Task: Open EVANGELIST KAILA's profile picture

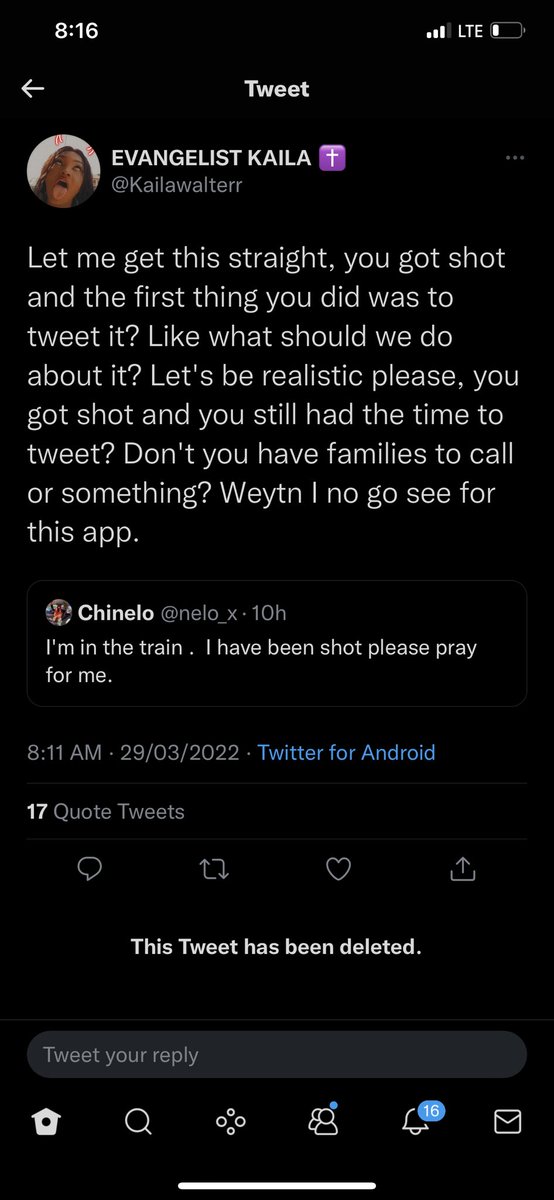Action: (62, 169)
